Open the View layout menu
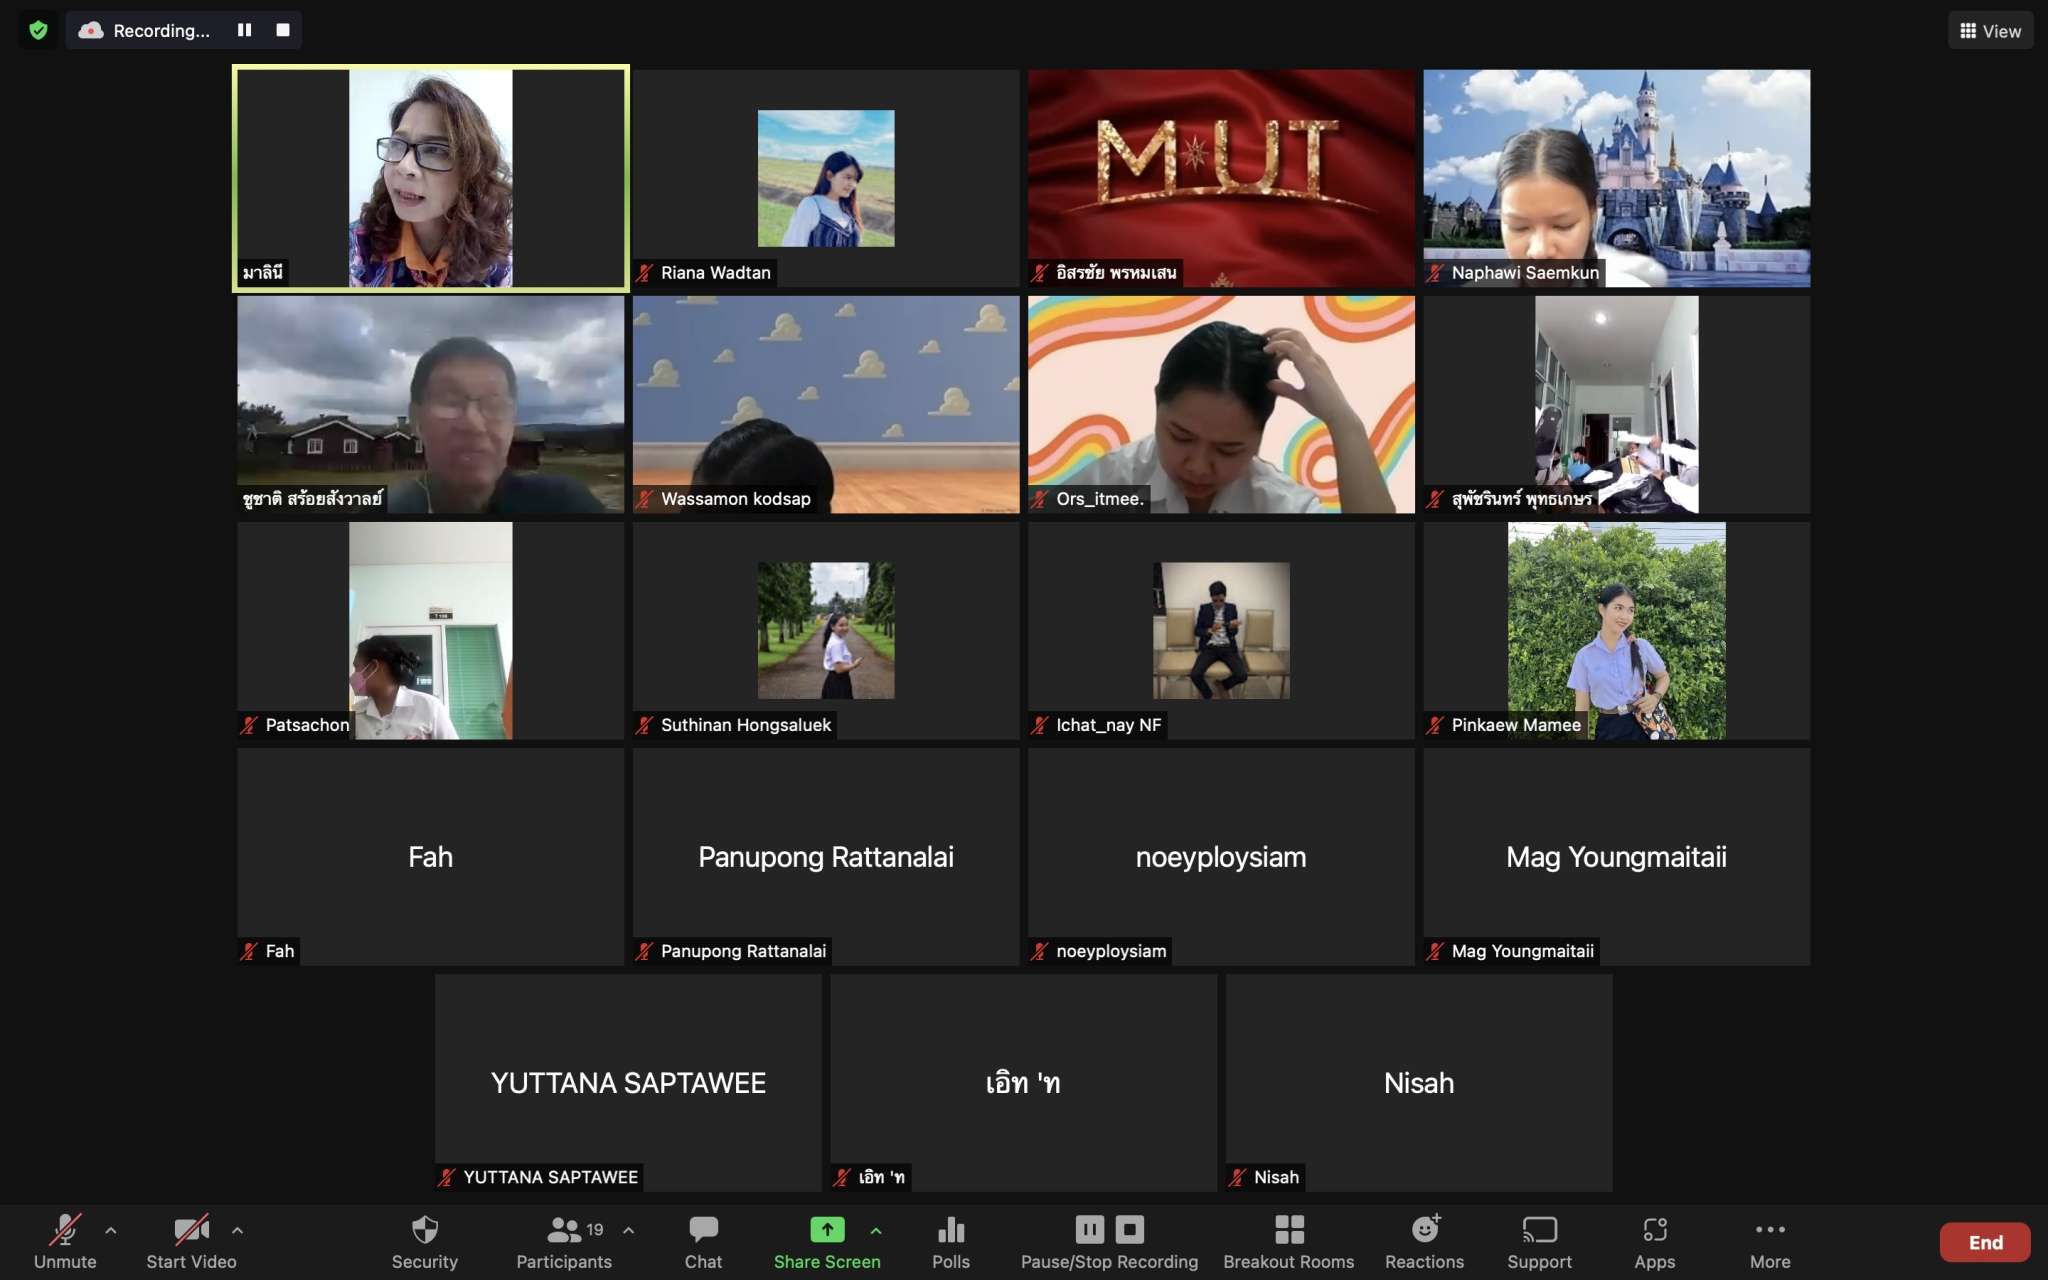Image resolution: width=2048 pixels, height=1280 pixels. (1990, 31)
